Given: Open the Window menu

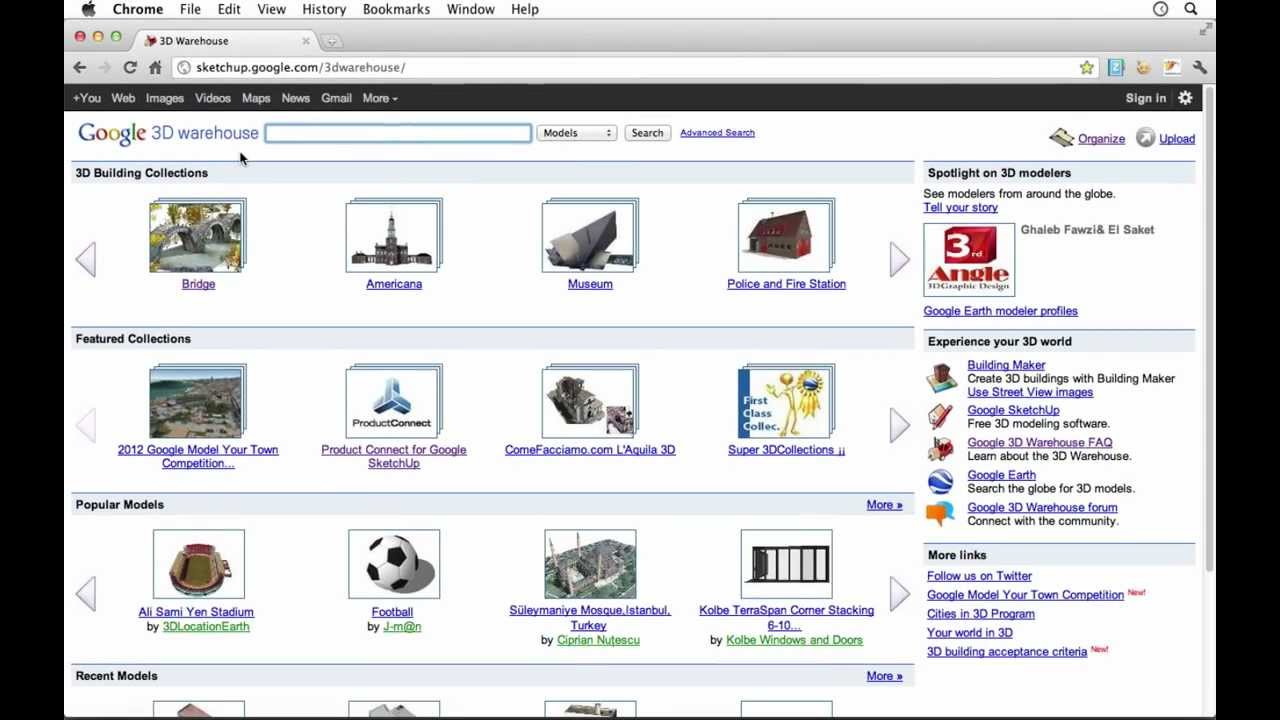Looking at the screenshot, I should point(470,9).
